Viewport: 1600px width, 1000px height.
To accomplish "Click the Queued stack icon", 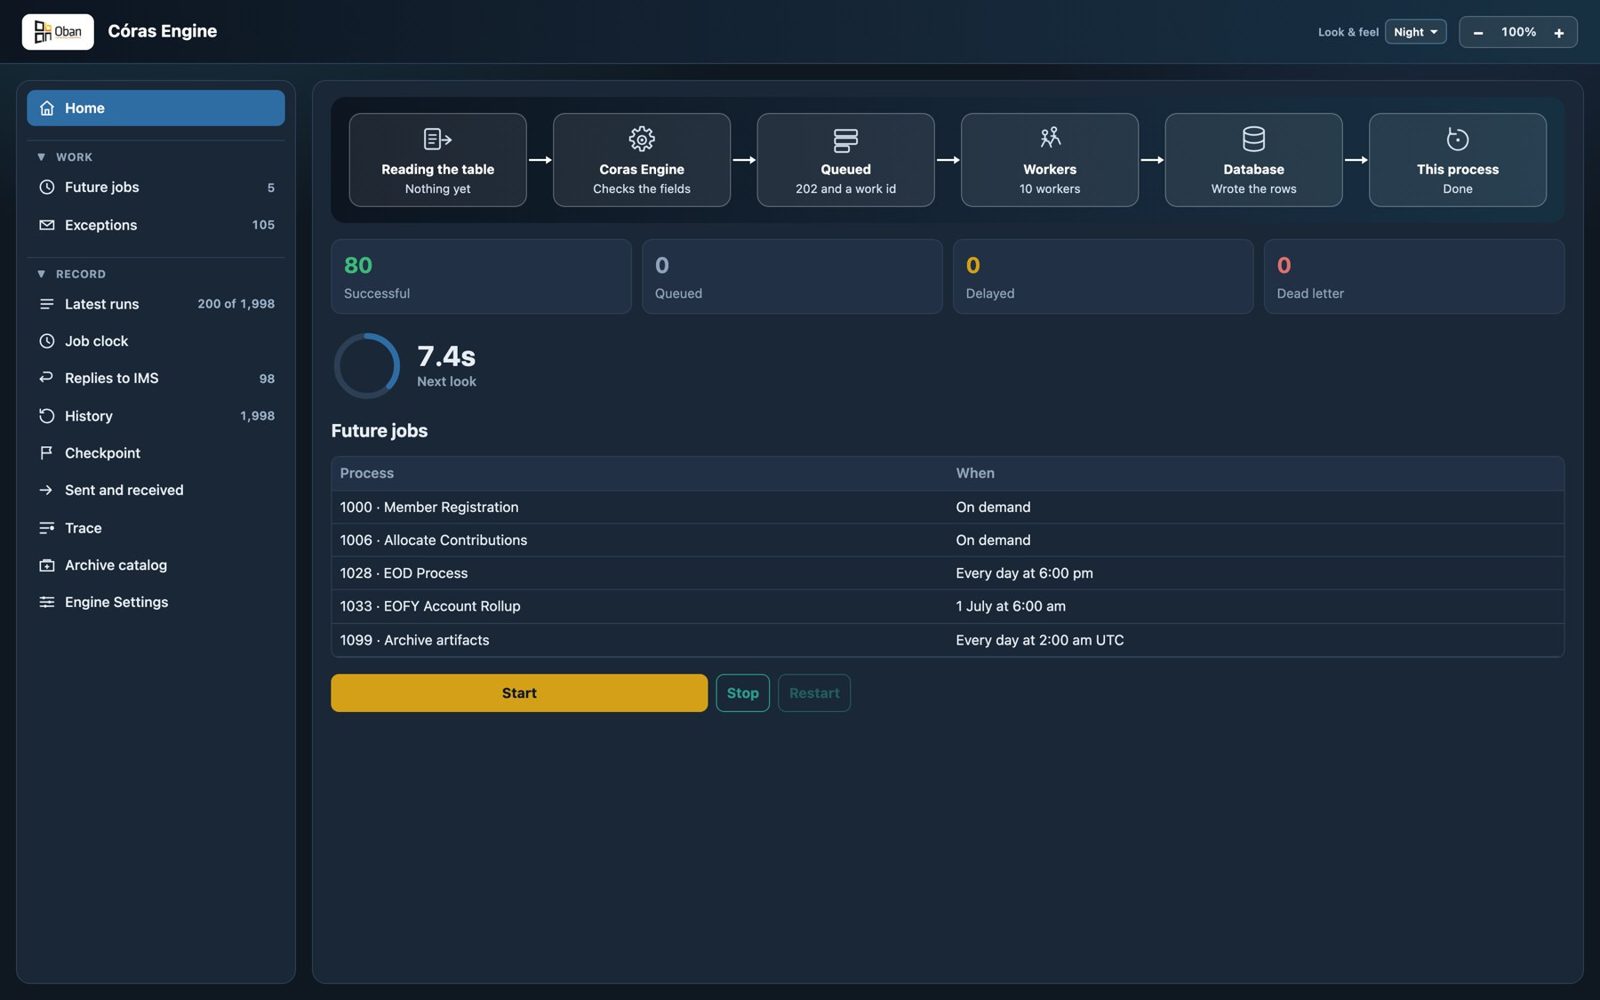I will tap(846, 139).
